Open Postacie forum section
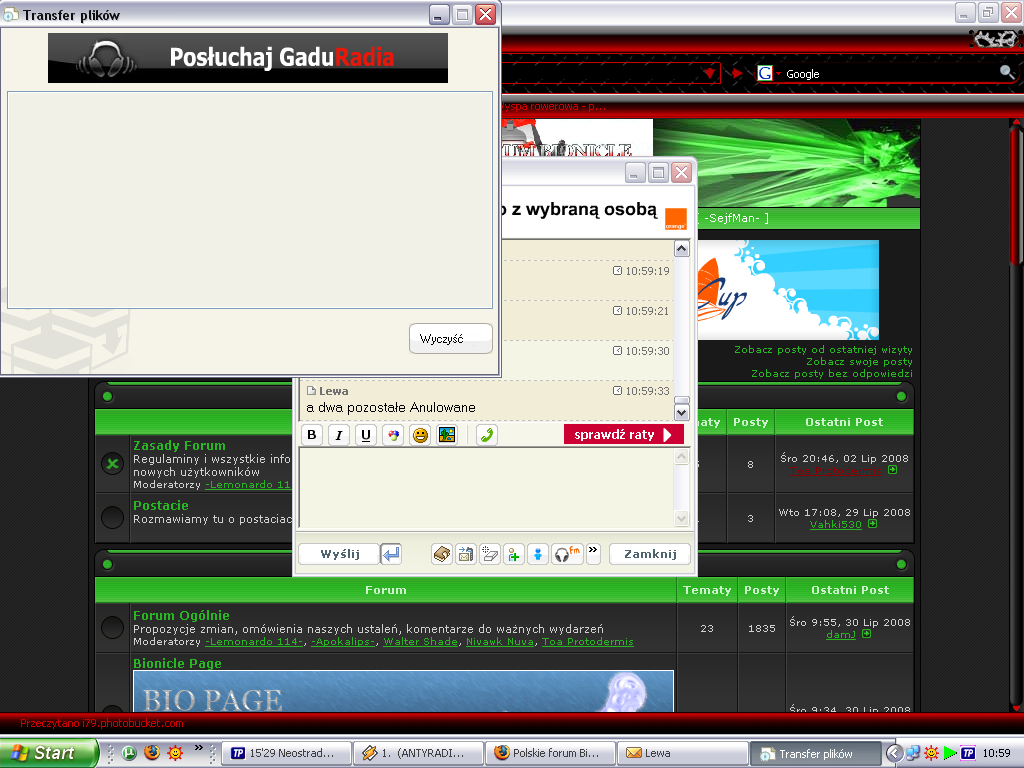 coord(161,505)
